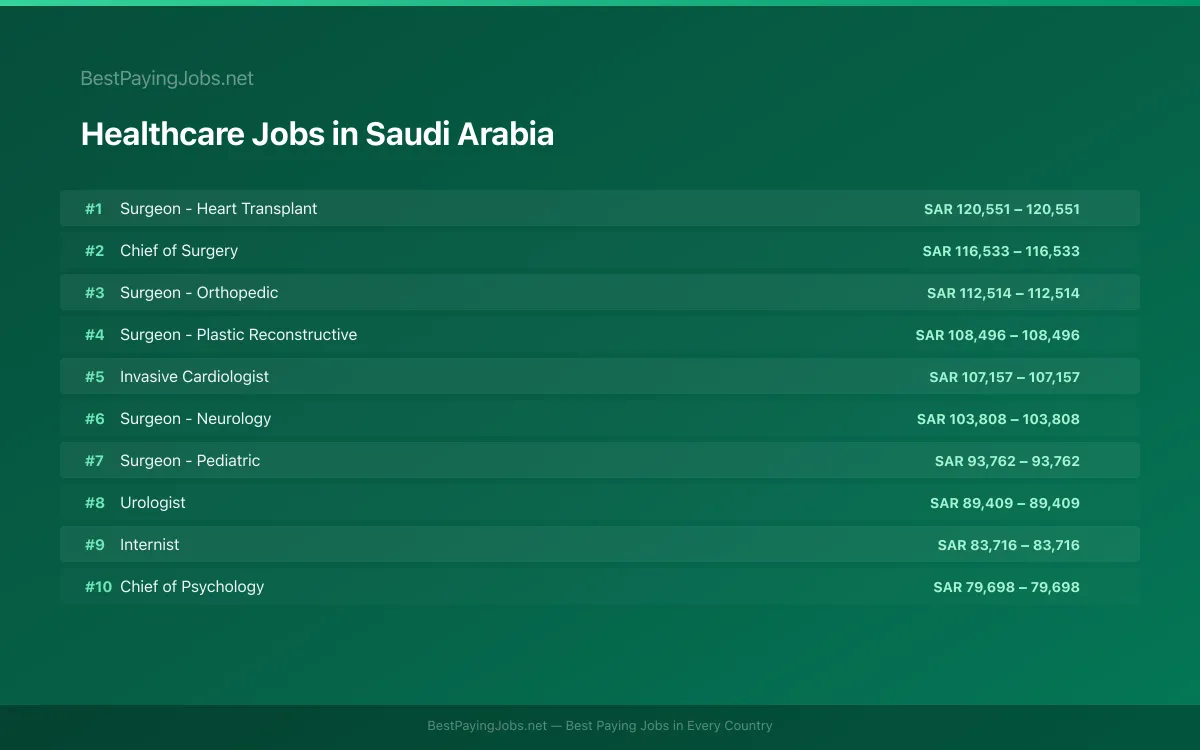1200x750 pixels.
Task: Click salary SAR 83,716 – 83,716
Action: [x=1009, y=545]
